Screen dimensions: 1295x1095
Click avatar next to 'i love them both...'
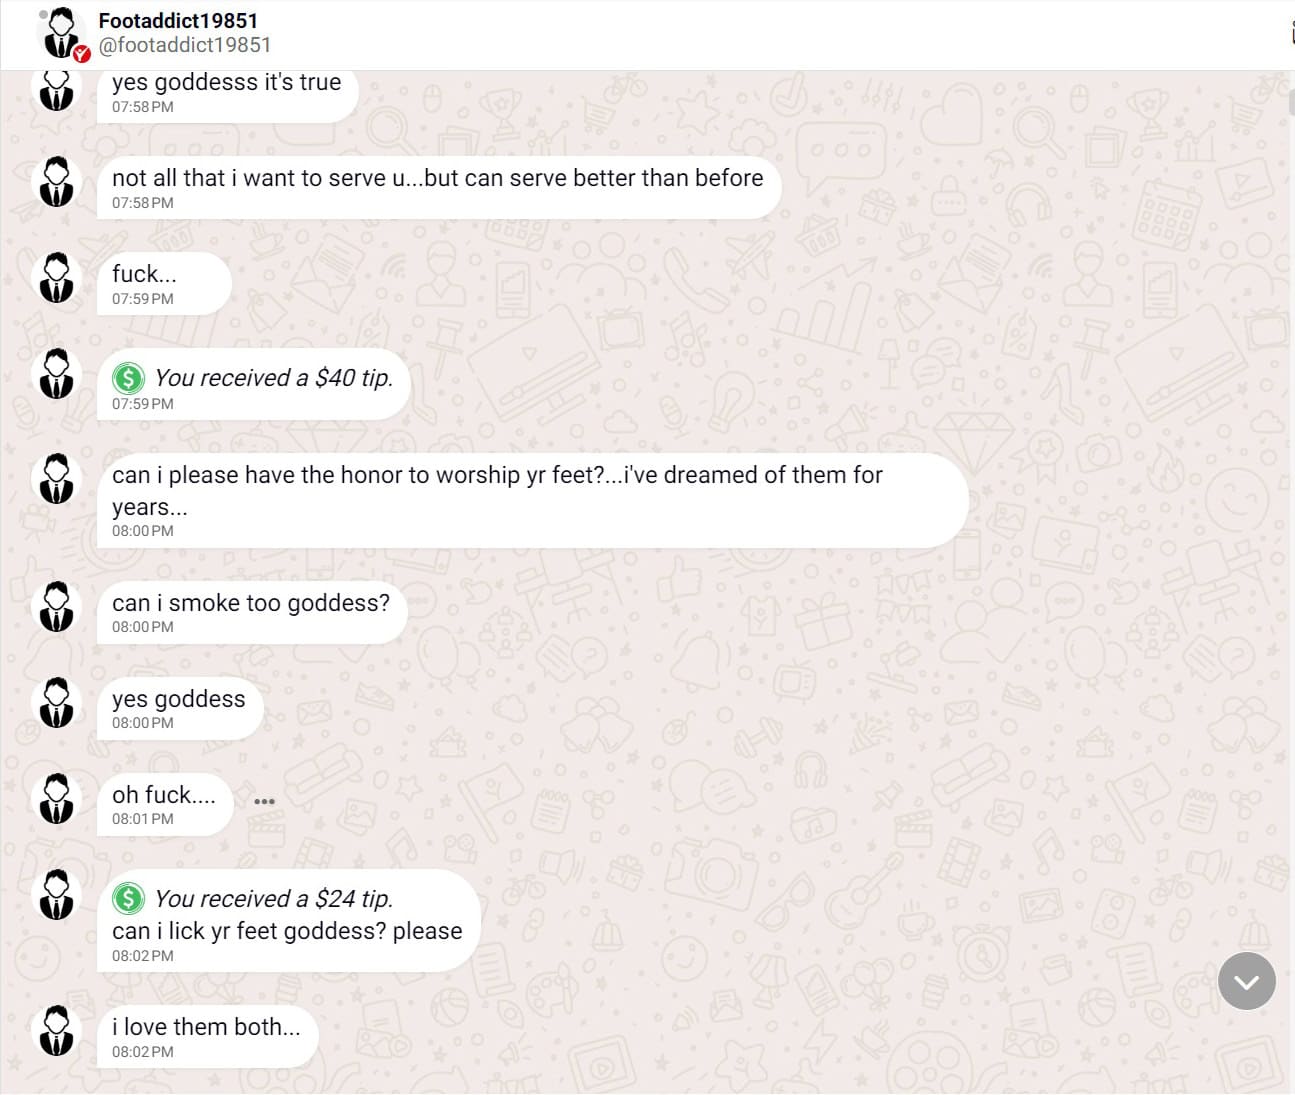pos(57,1031)
